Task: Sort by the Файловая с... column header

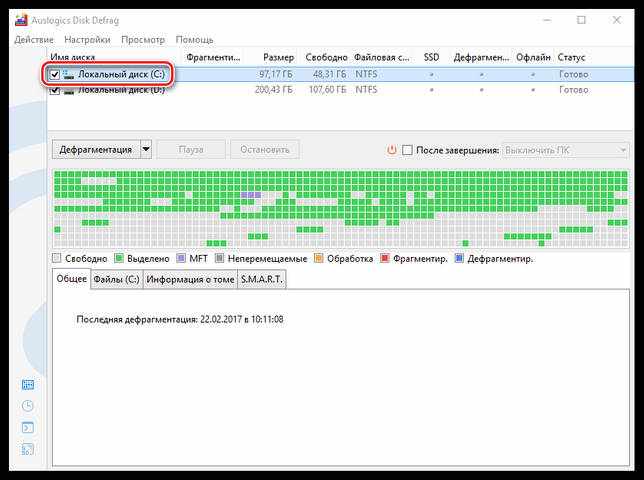Action: (x=382, y=57)
